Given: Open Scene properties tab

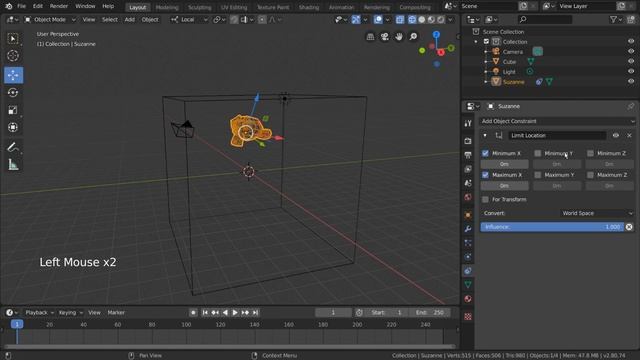Looking at the screenshot, I should point(468,183).
